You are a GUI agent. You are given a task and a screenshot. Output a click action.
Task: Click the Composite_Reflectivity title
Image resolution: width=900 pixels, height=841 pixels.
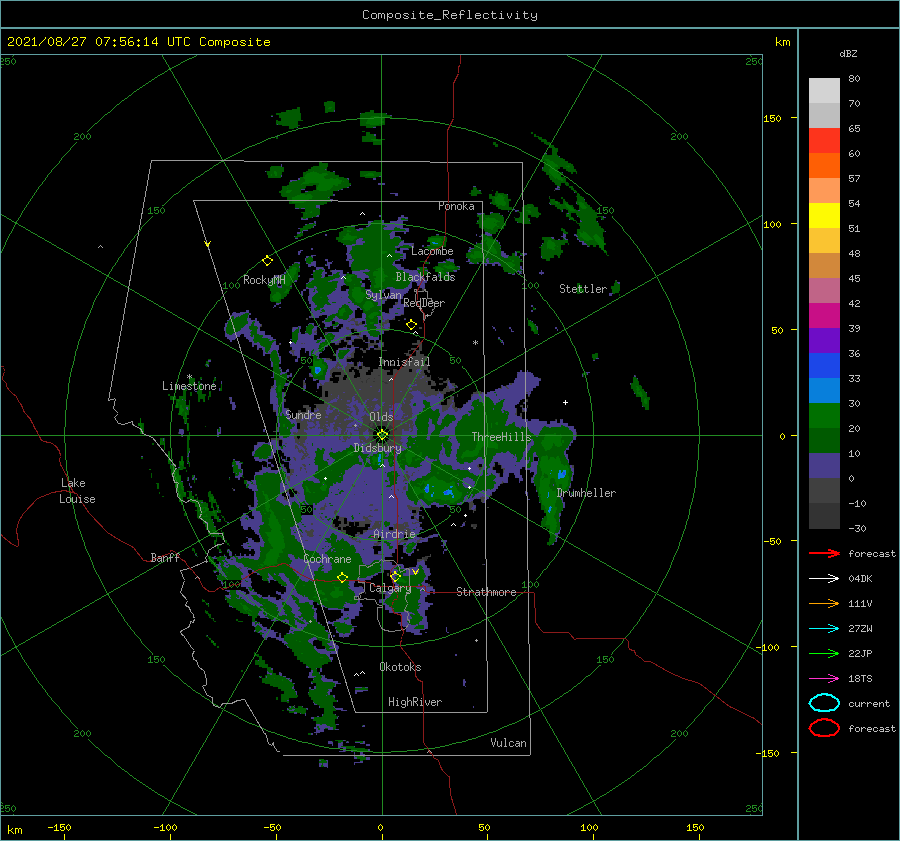[x=450, y=15]
